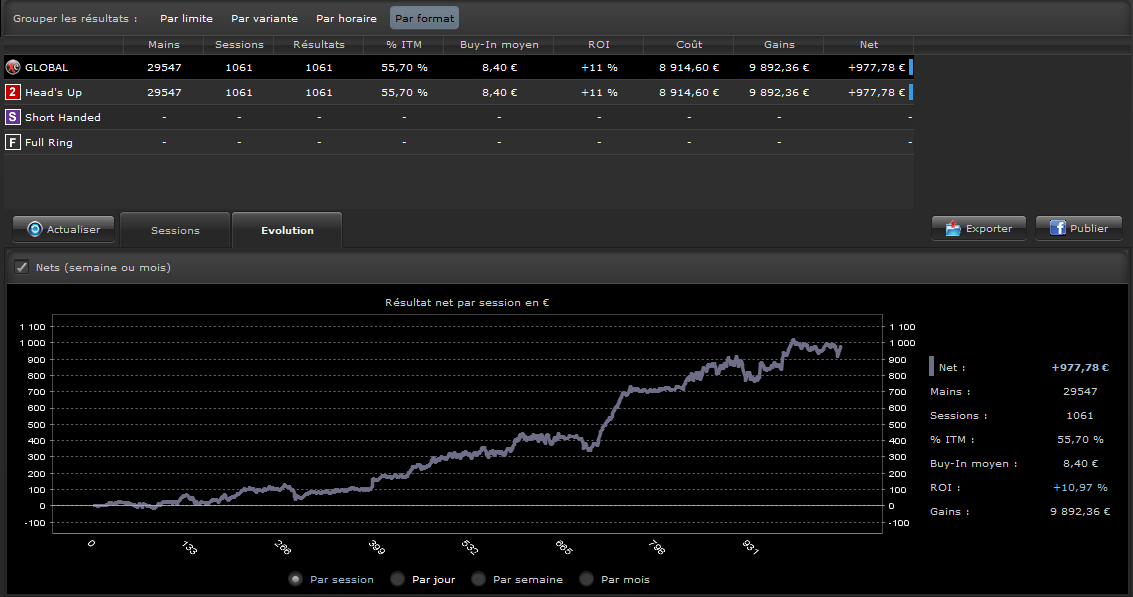Select the Par jour radio button

click(x=397, y=579)
